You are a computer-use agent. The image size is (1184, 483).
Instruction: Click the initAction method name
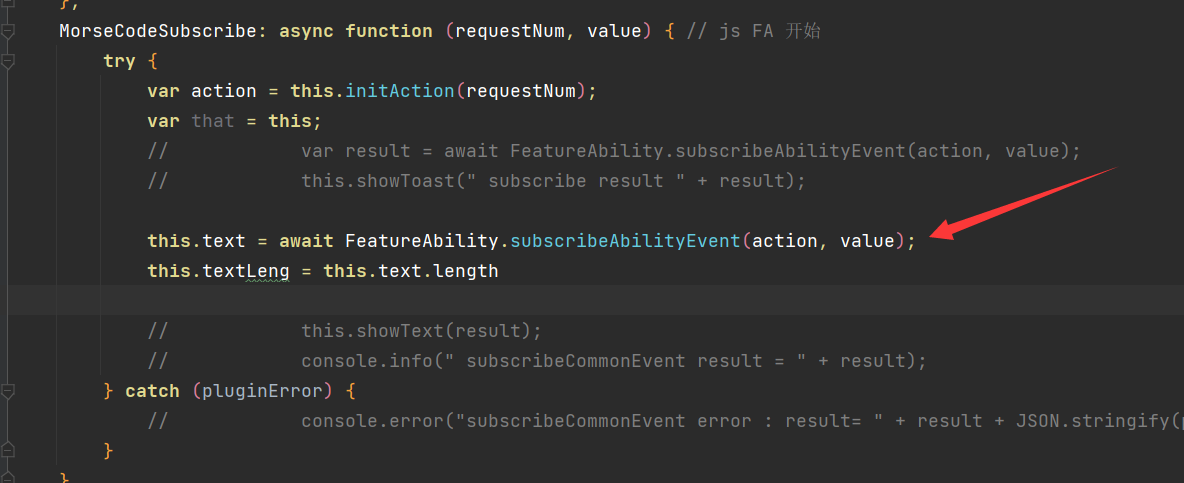pos(400,91)
